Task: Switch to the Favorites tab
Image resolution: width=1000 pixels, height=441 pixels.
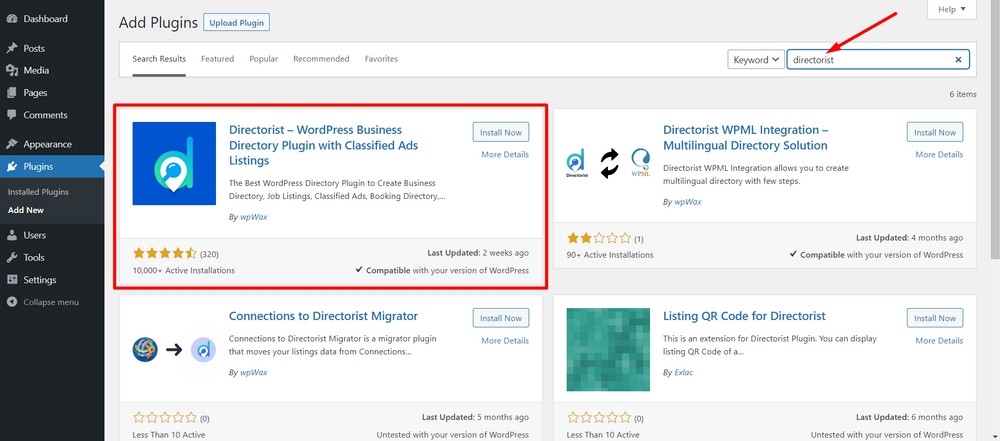Action: [381, 59]
